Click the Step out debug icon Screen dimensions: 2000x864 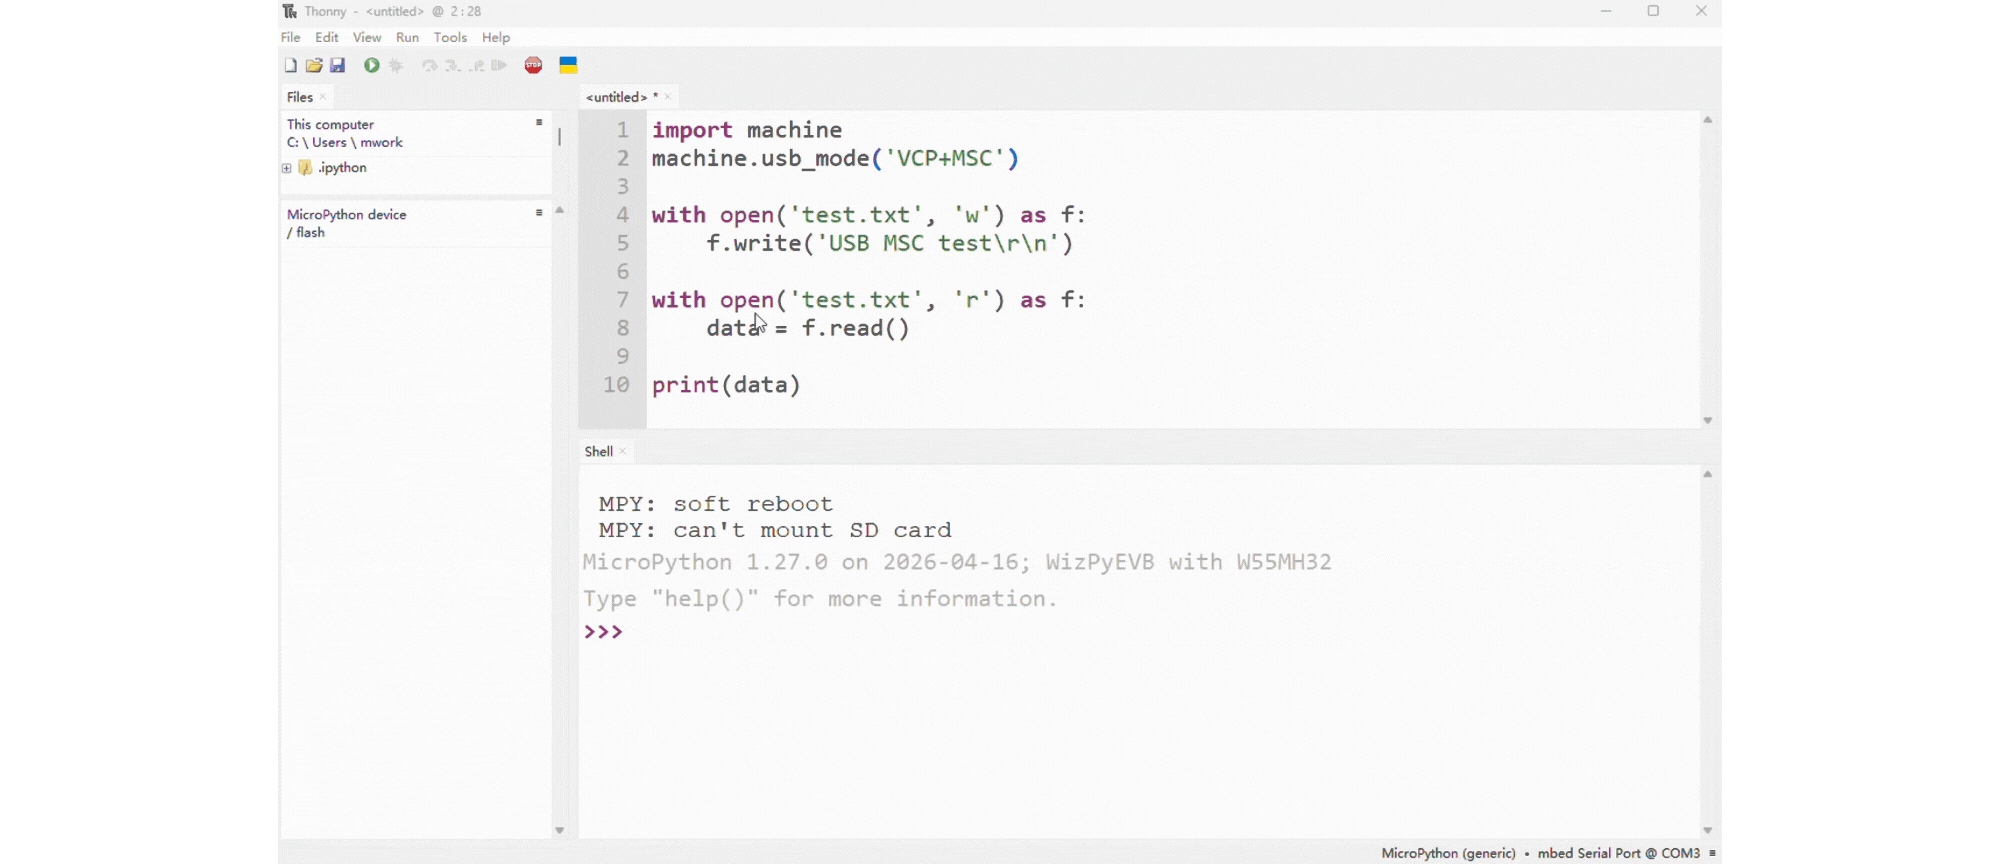point(477,66)
